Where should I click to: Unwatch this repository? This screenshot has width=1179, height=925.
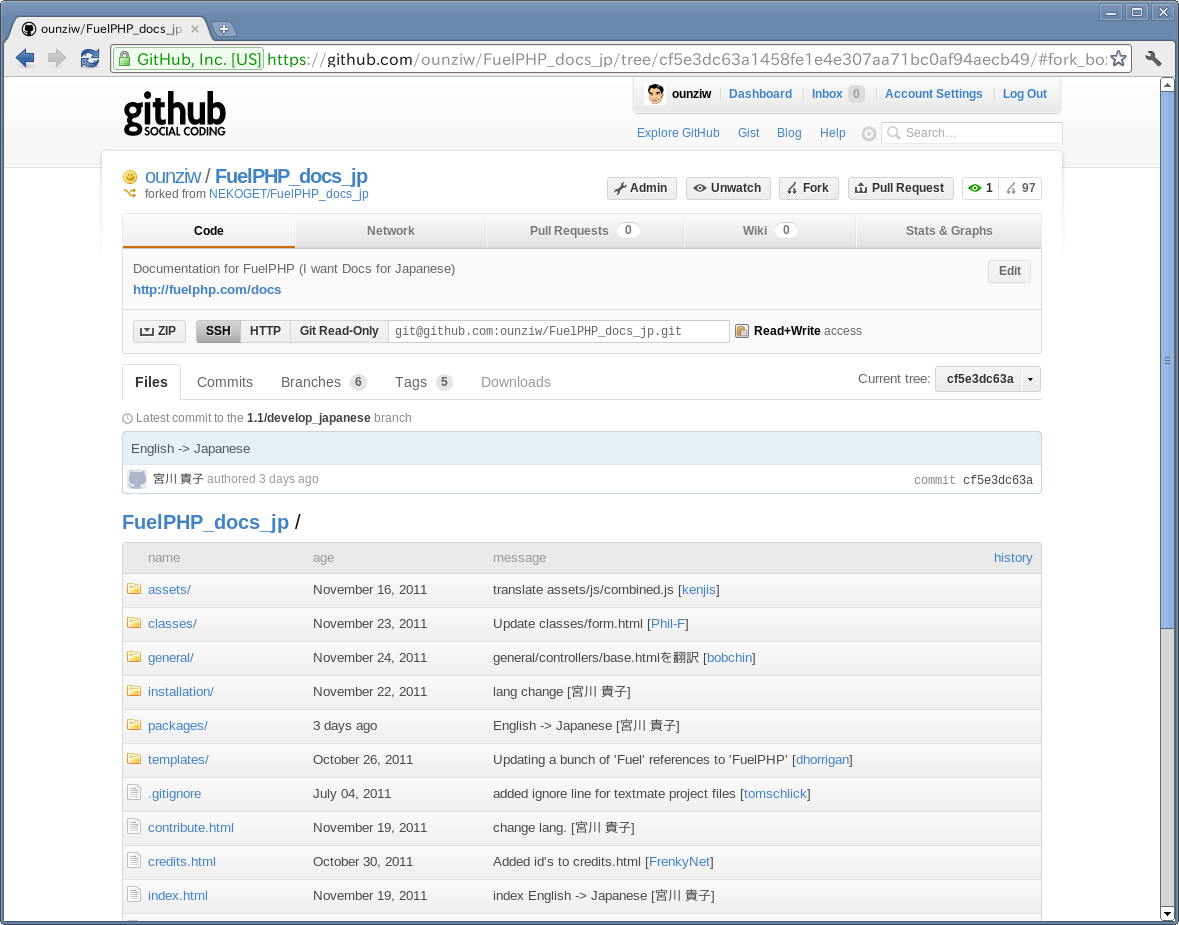728,188
